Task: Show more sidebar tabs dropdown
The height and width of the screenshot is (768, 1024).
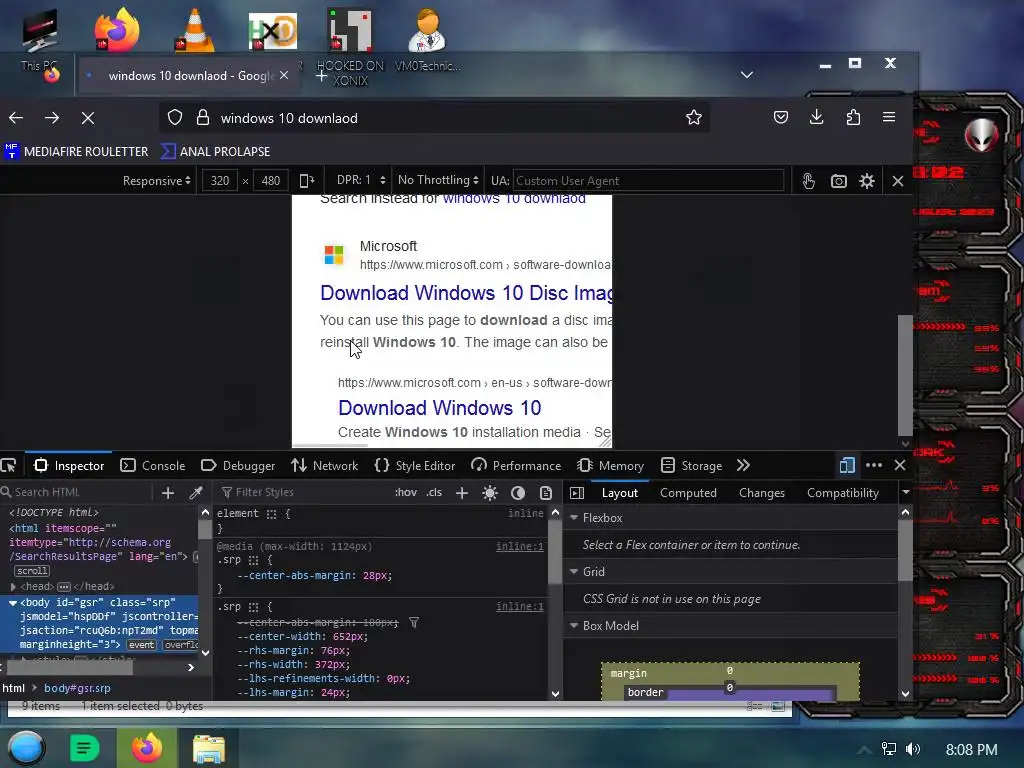Action: 906,492
